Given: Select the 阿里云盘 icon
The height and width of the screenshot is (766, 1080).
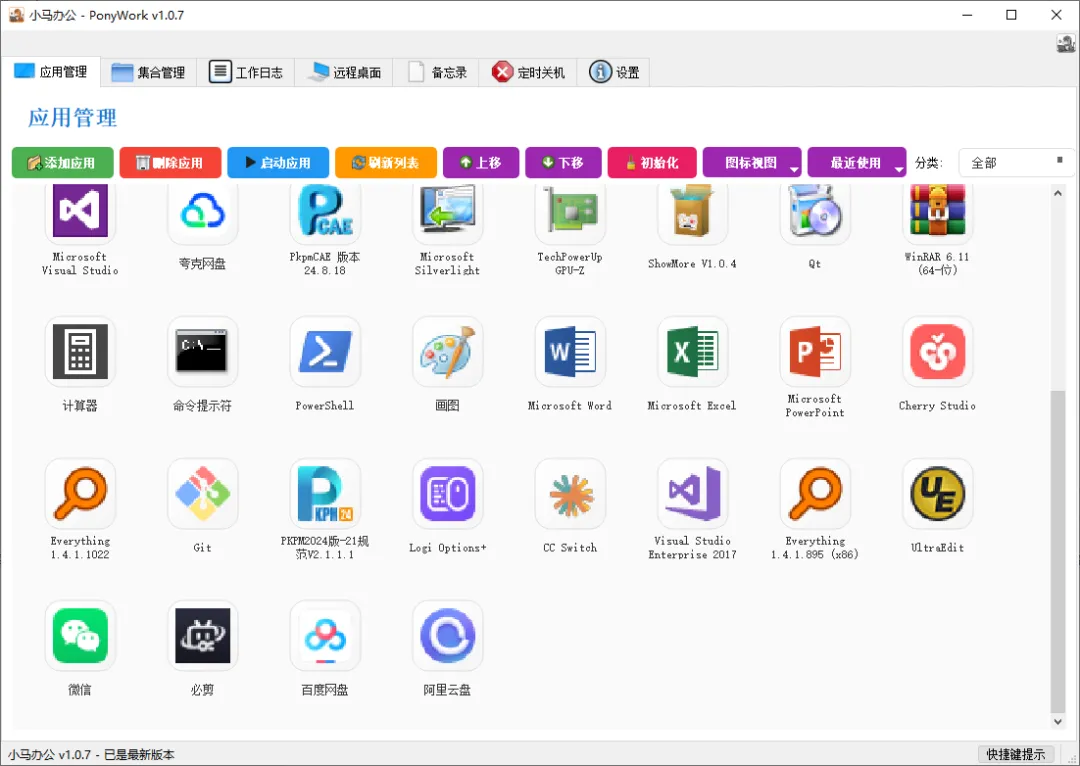Looking at the screenshot, I should [448, 635].
